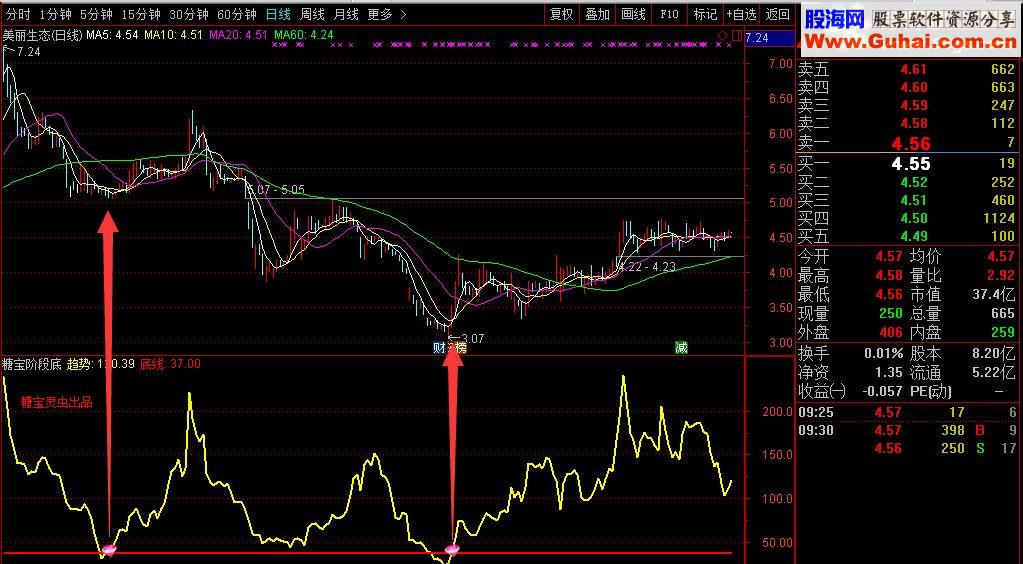The width and height of the screenshot is (1023, 564).
Task: Select the 60分钟 period tab
Action: [237, 14]
